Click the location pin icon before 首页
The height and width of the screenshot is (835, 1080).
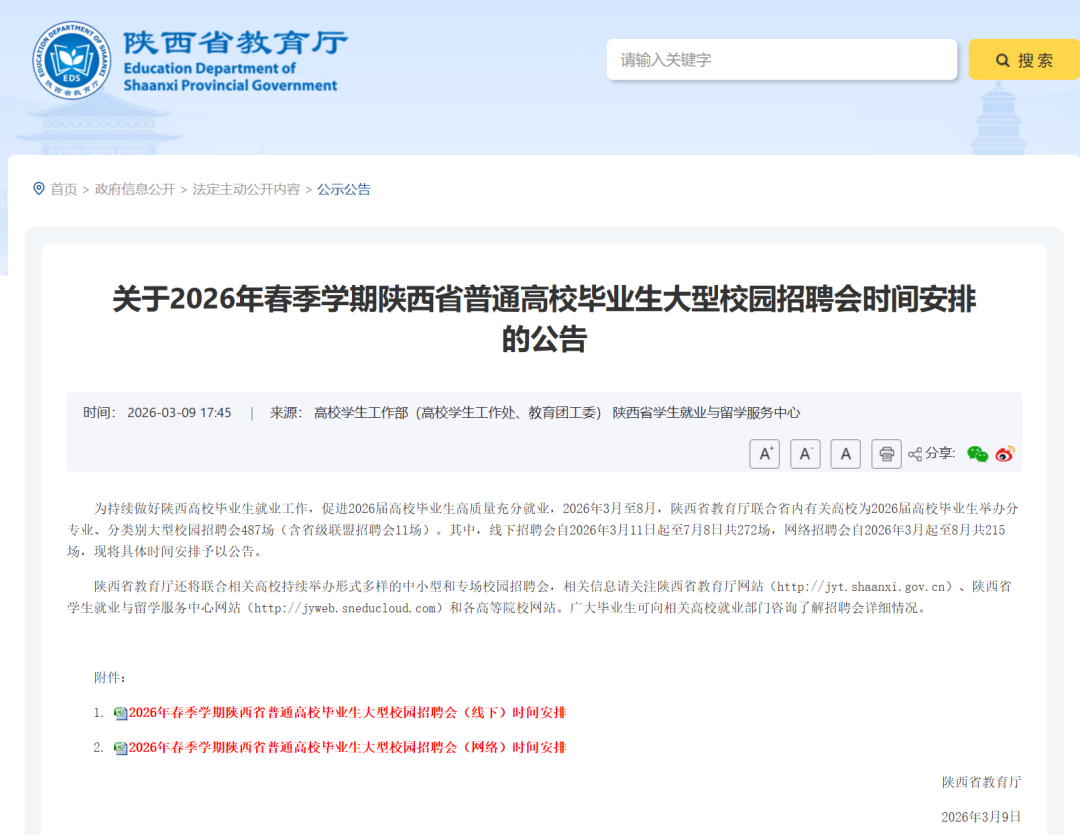coord(38,189)
